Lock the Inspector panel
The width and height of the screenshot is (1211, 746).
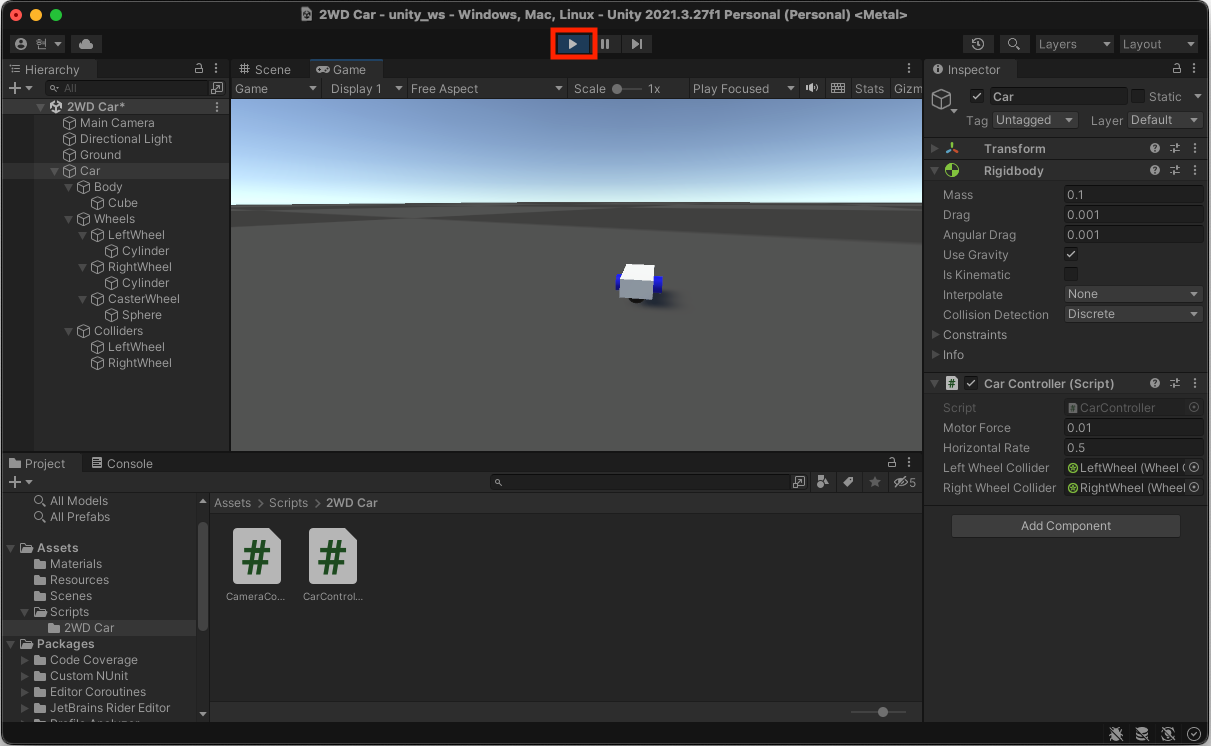click(1177, 69)
